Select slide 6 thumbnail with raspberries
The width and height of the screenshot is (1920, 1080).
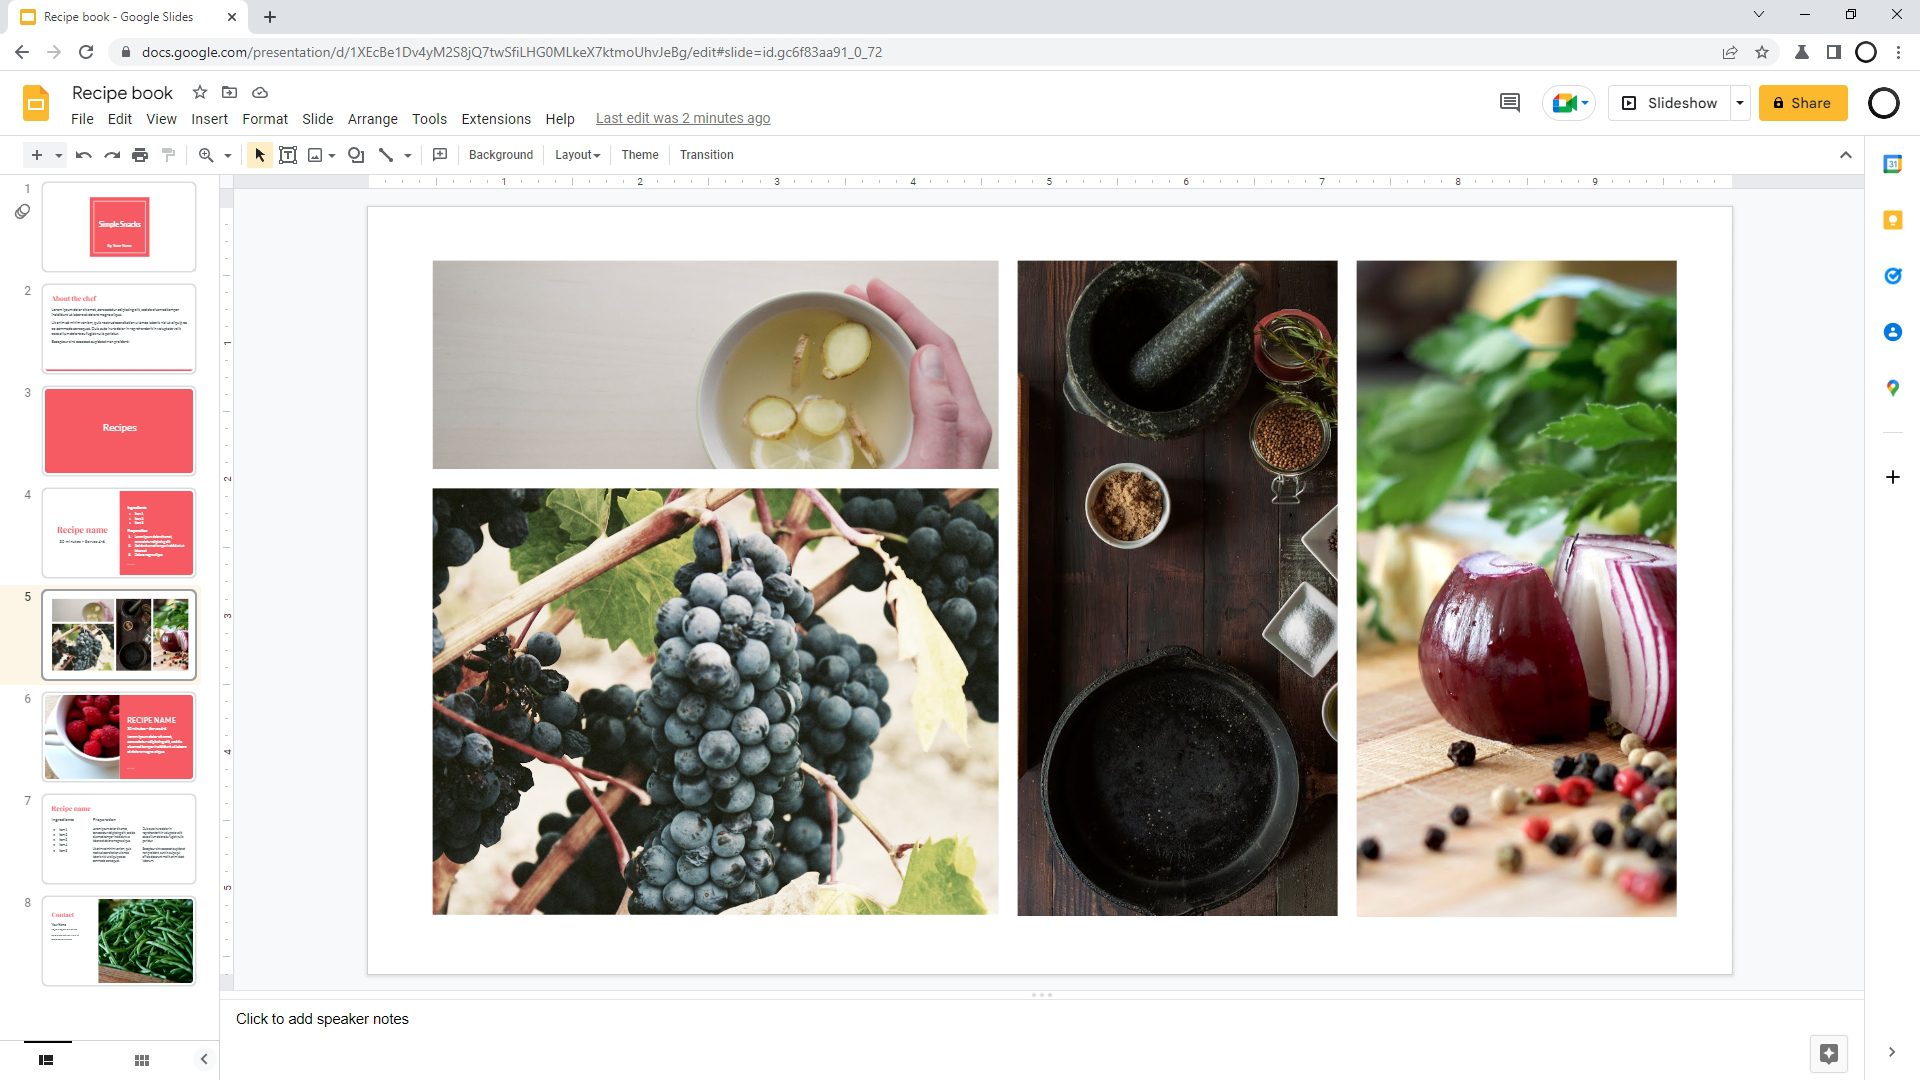(x=119, y=736)
